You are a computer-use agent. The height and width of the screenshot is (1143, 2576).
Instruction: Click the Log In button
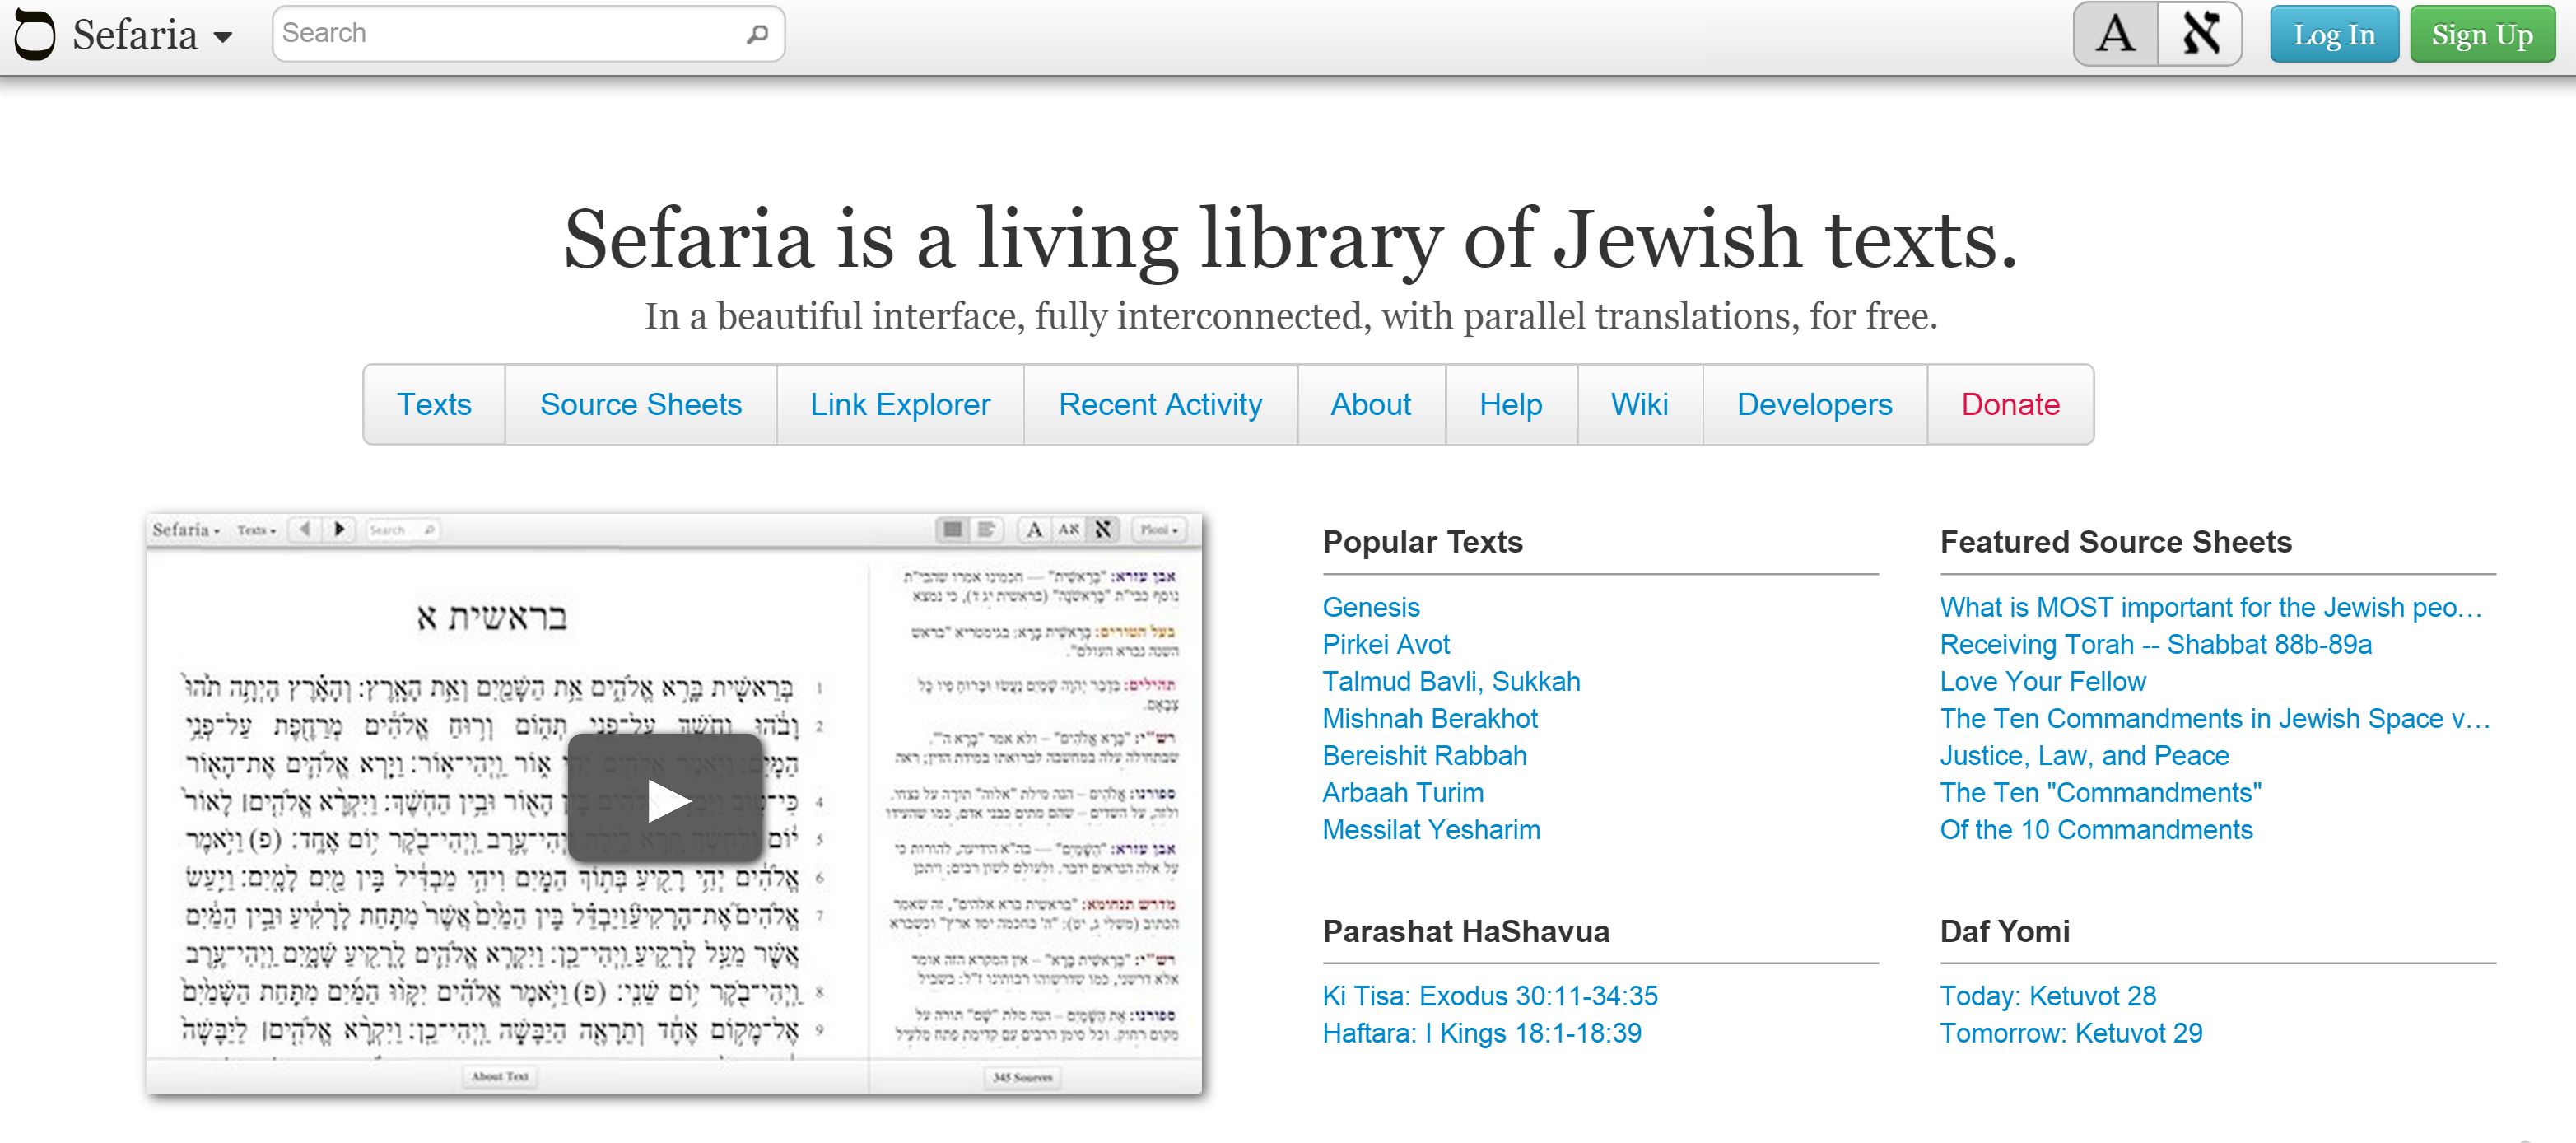2334,33
